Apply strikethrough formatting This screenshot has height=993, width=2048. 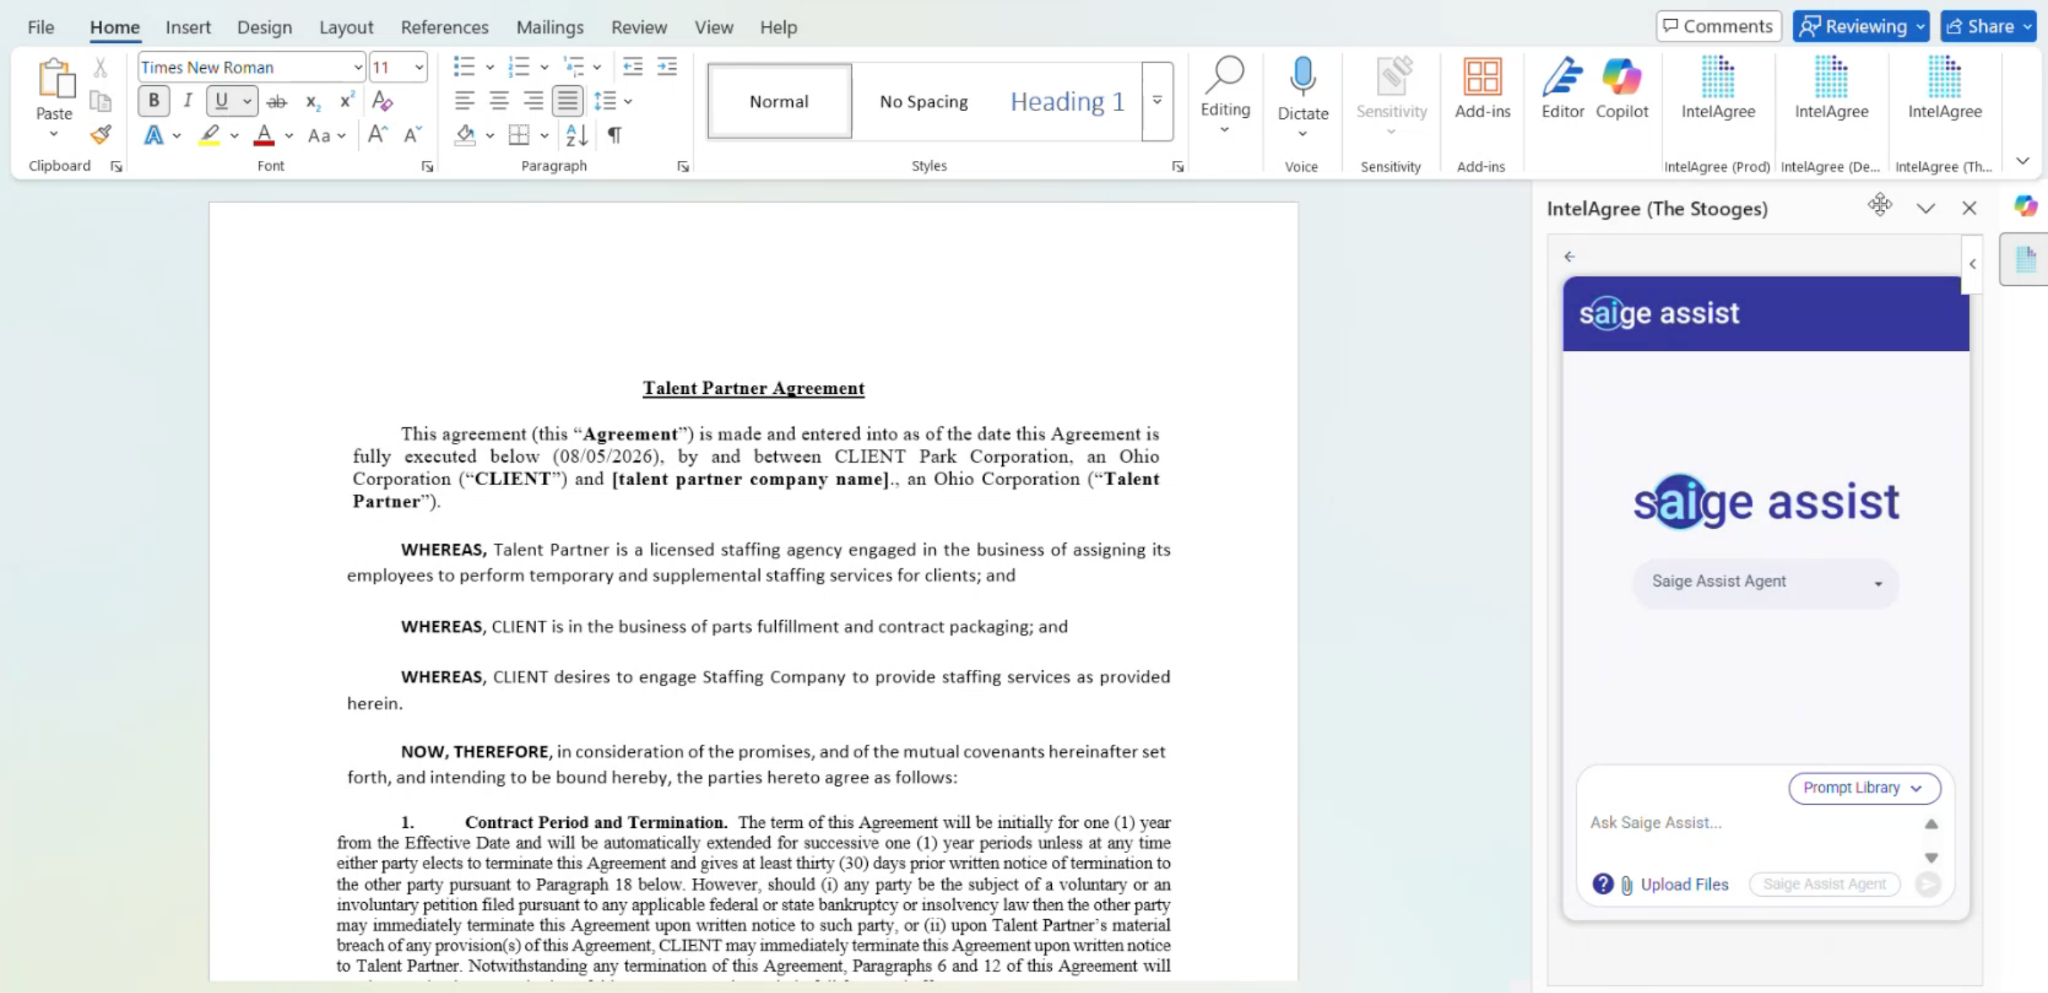[x=277, y=101]
